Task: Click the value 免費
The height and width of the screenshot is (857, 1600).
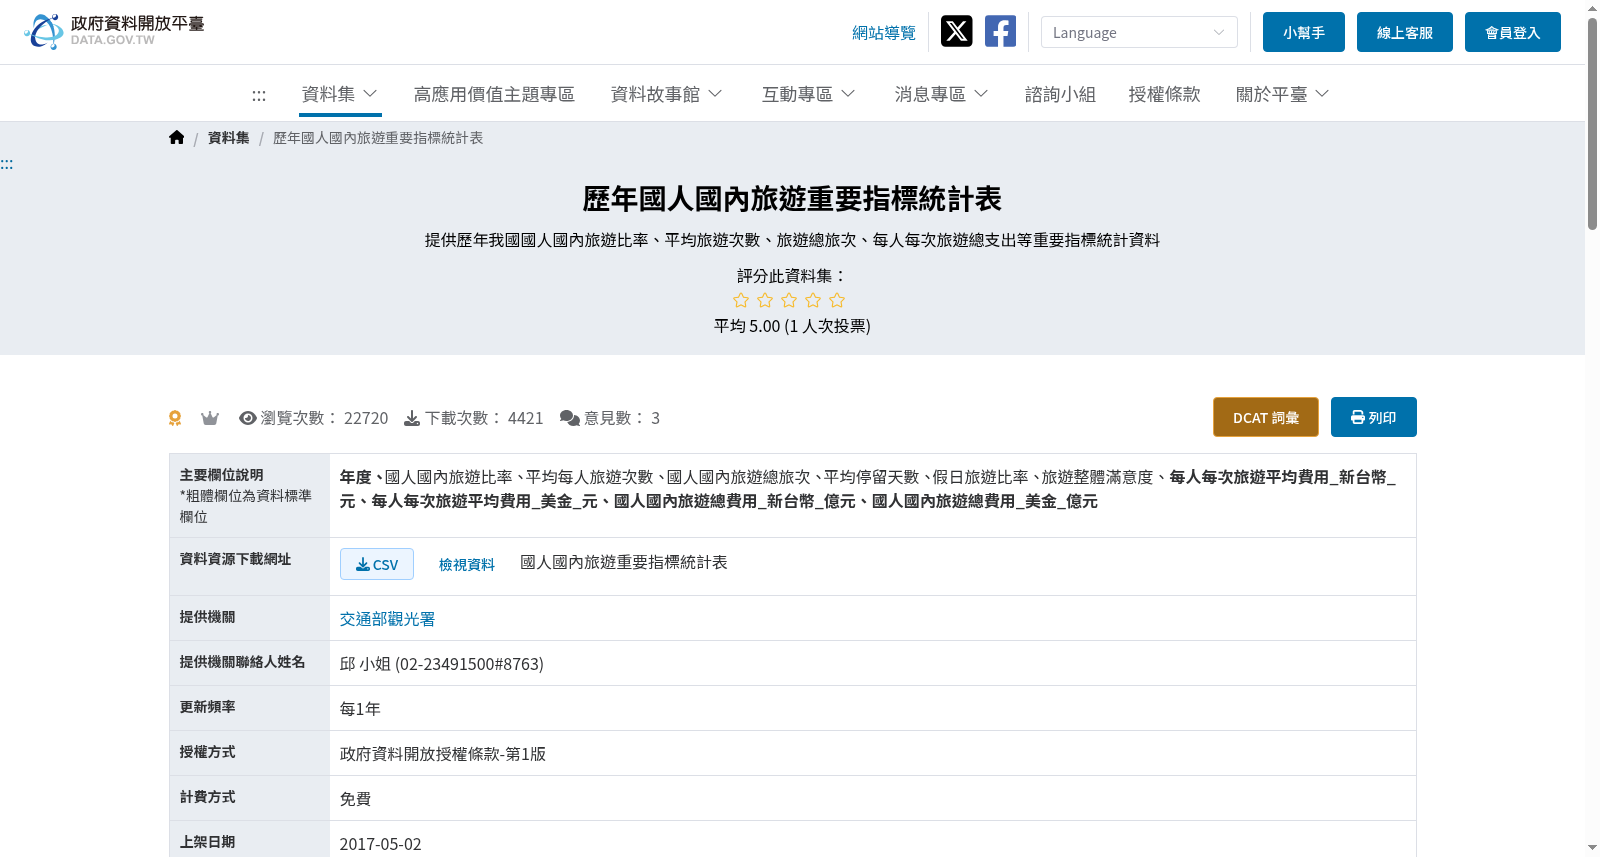Action: tap(356, 799)
